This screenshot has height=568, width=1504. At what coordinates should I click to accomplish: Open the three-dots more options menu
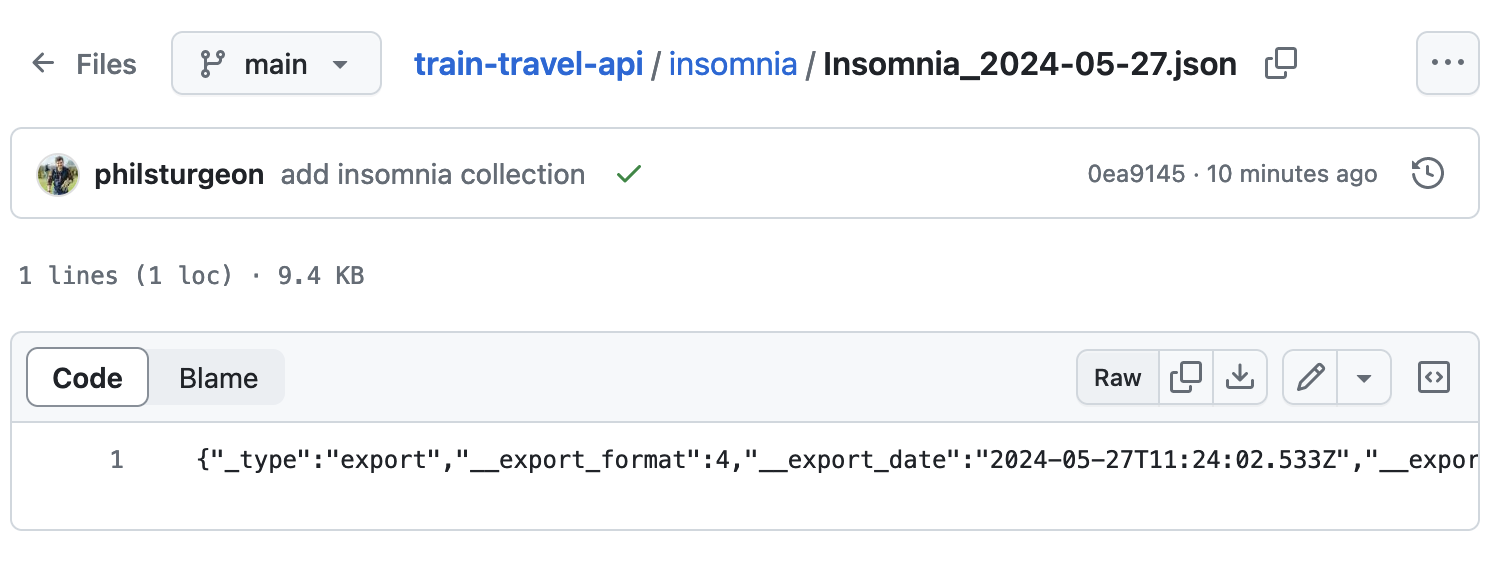pyautogui.click(x=1447, y=63)
